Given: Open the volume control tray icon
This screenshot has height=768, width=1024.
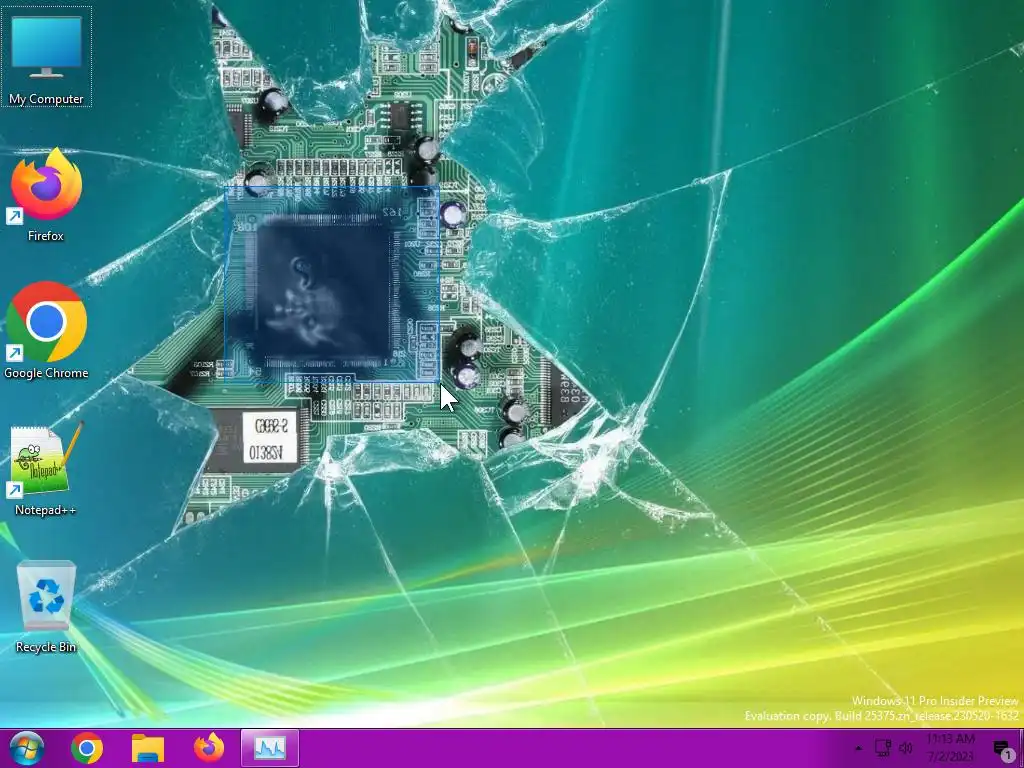Looking at the screenshot, I should pos(906,748).
